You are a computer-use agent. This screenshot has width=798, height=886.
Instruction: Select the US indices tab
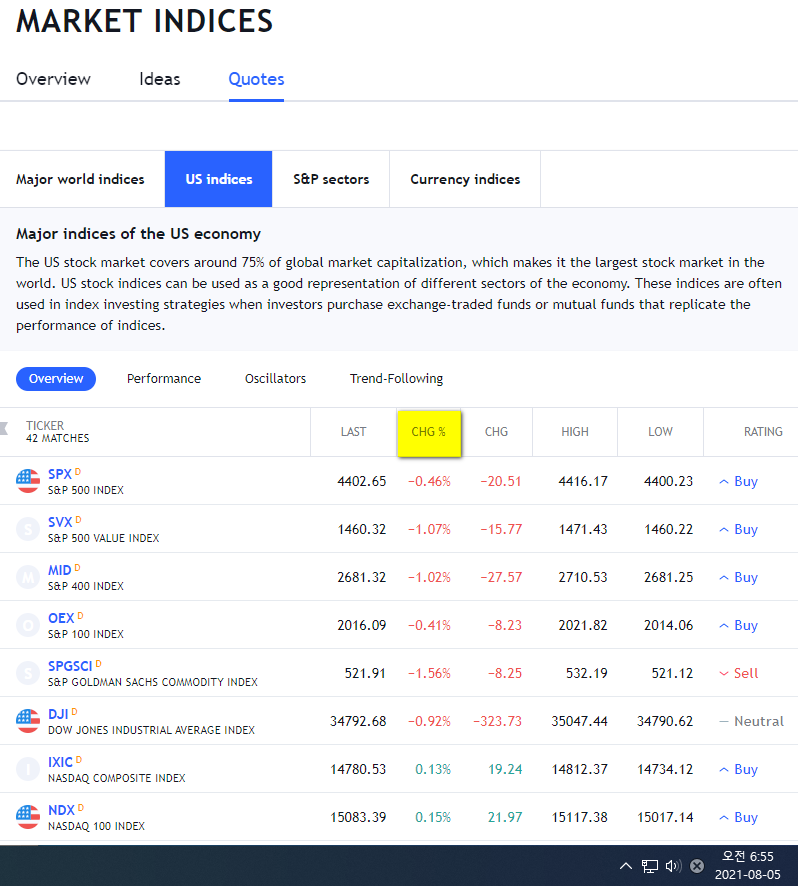pos(219,179)
